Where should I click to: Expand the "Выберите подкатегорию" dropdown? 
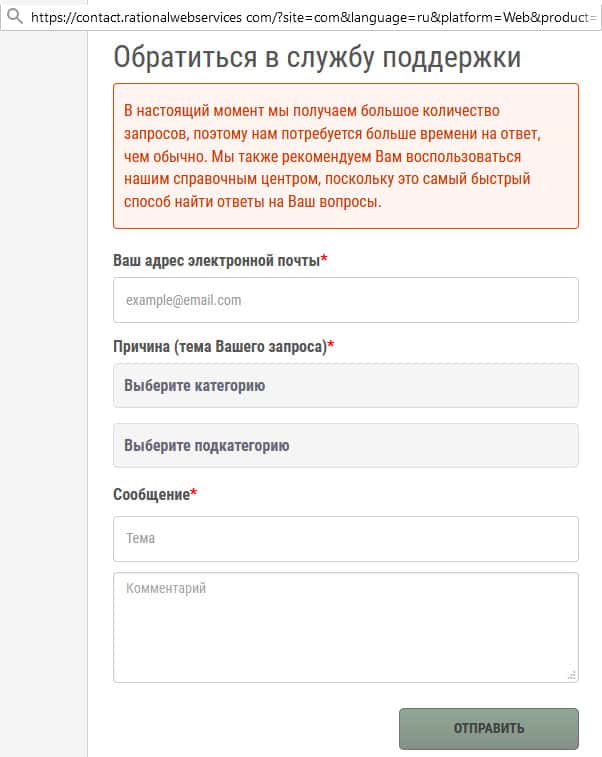pos(345,446)
